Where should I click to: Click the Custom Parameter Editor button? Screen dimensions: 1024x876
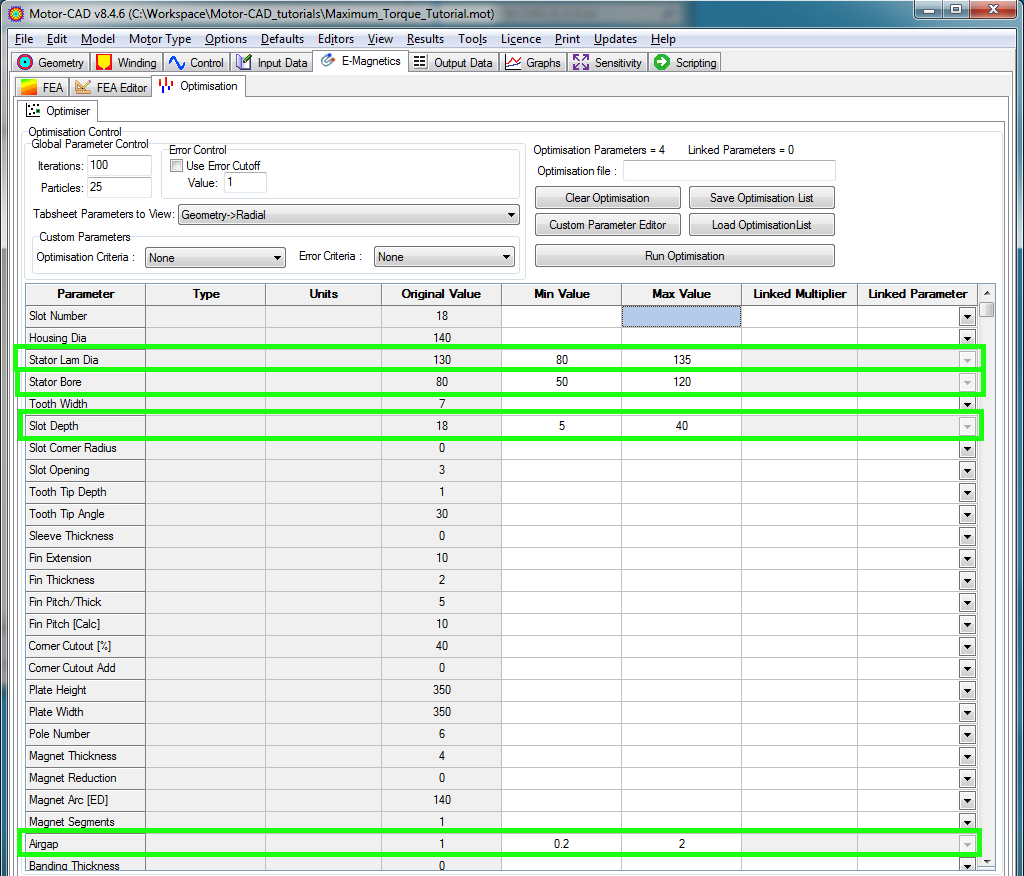(x=607, y=225)
